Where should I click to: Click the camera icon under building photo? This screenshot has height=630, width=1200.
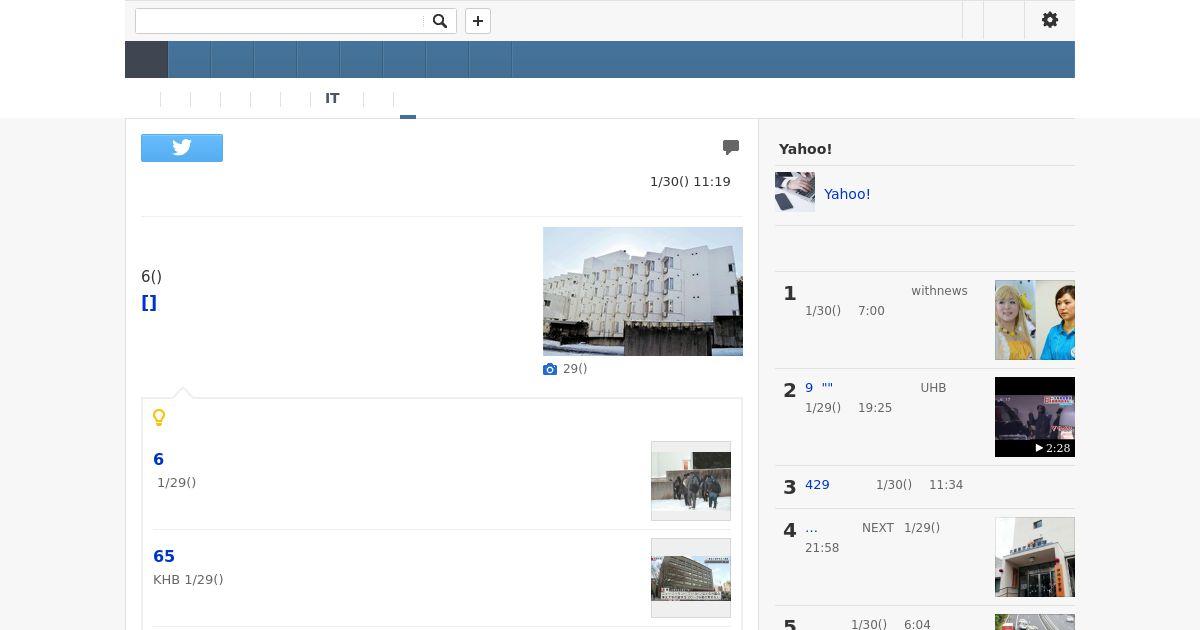pos(550,369)
